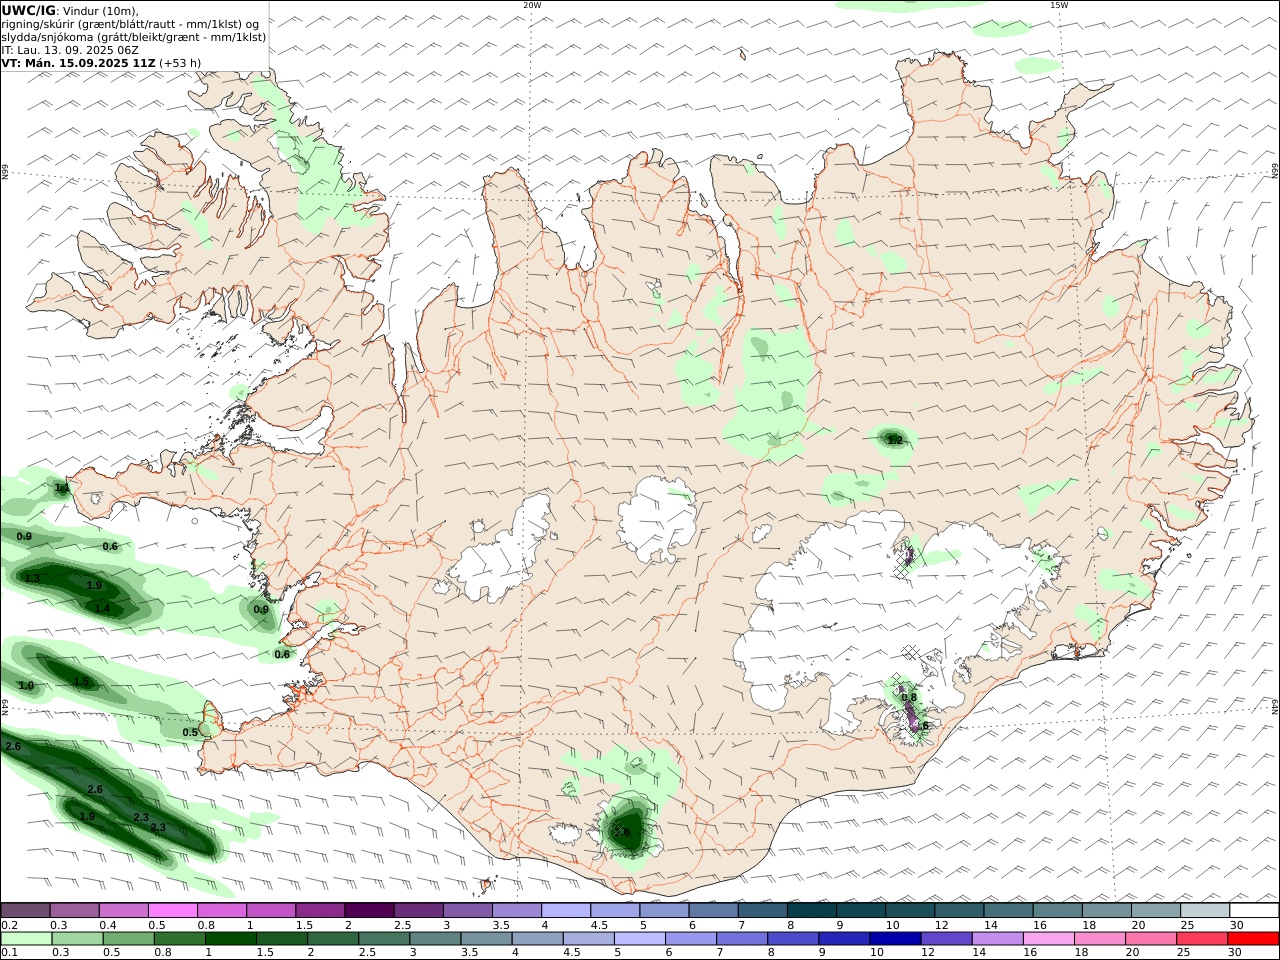Select the valid time line 'VT: Mán. 15.09.2025 11Z'

coord(79,63)
